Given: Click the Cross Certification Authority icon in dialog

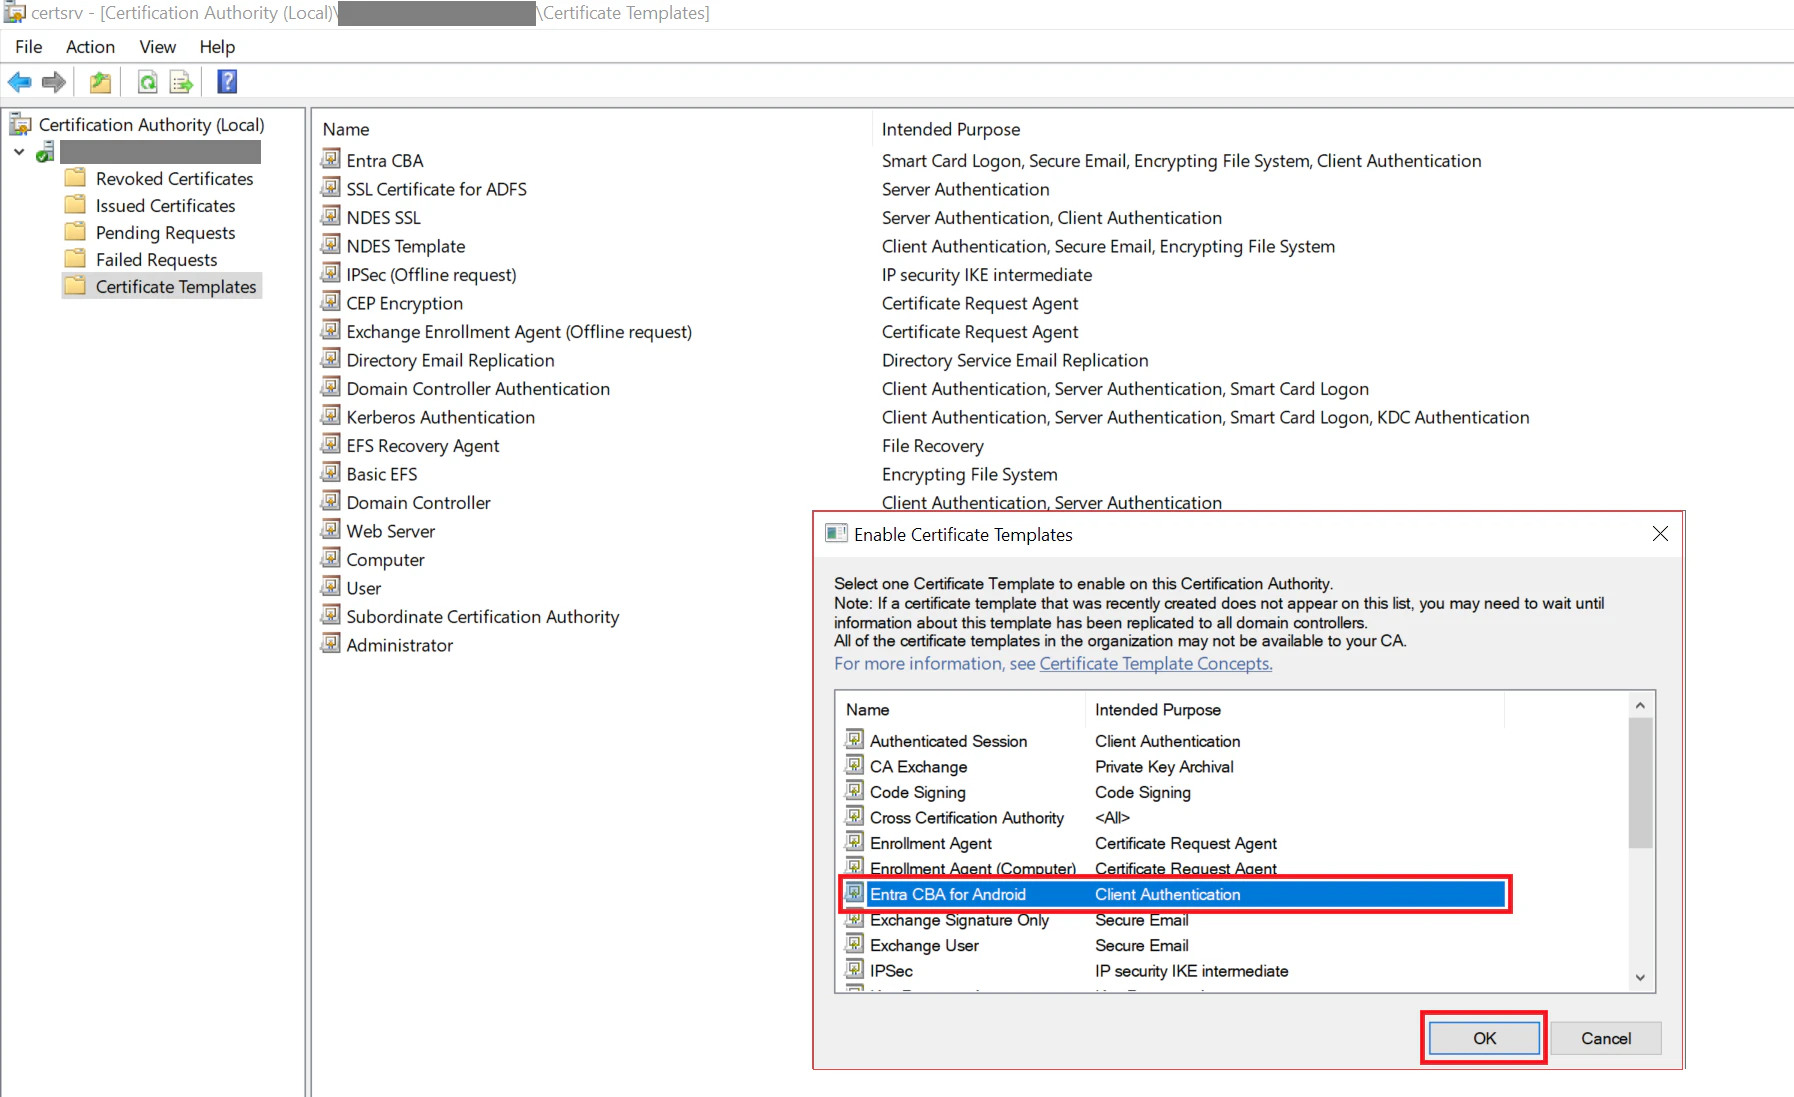Looking at the screenshot, I should point(854,817).
